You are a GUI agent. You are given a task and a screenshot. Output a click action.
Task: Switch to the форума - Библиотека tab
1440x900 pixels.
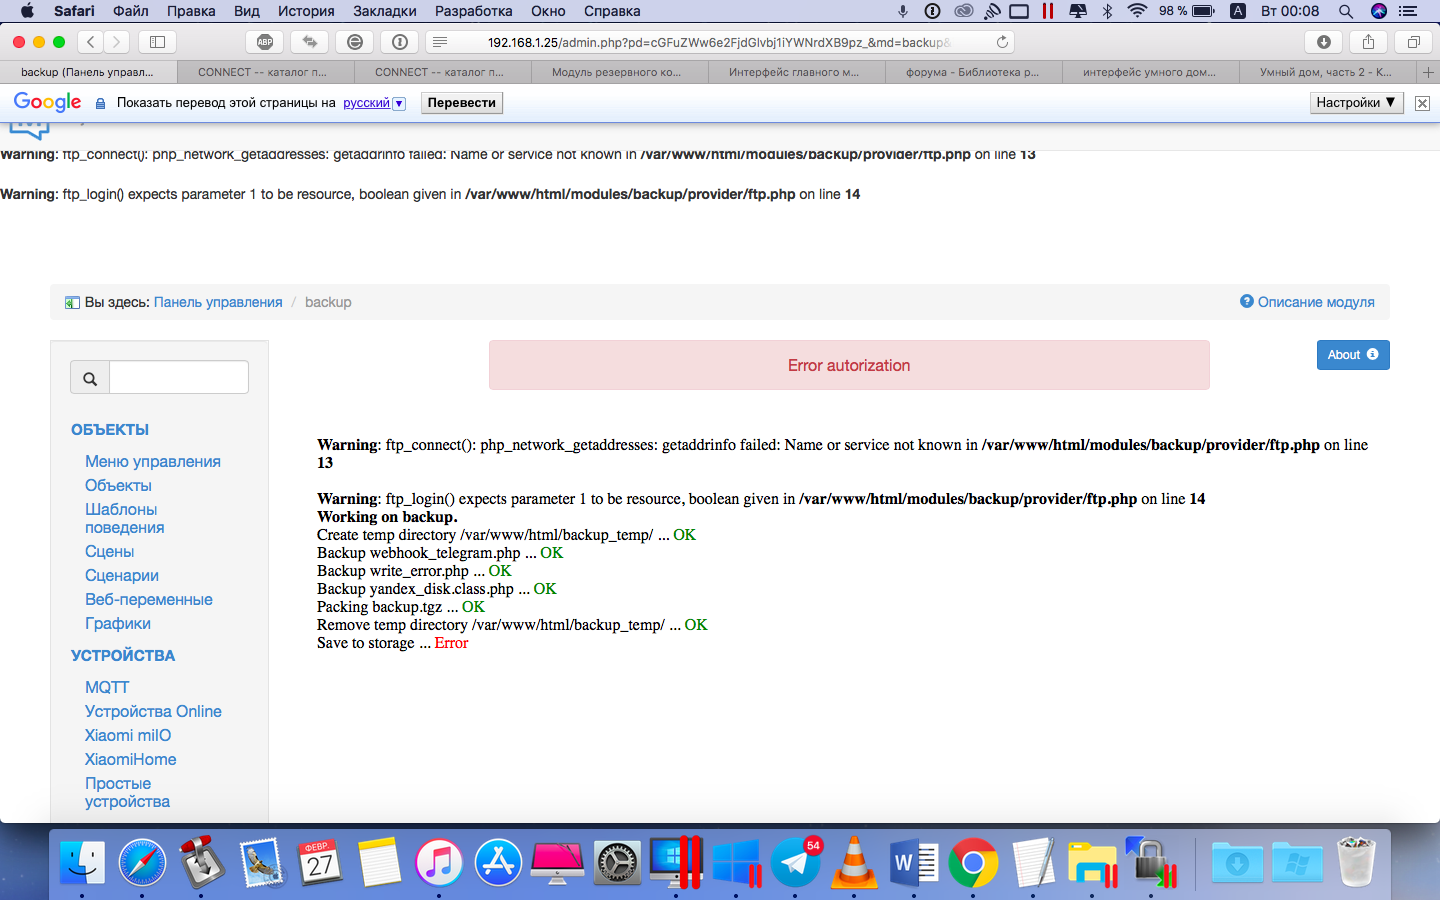(973, 72)
